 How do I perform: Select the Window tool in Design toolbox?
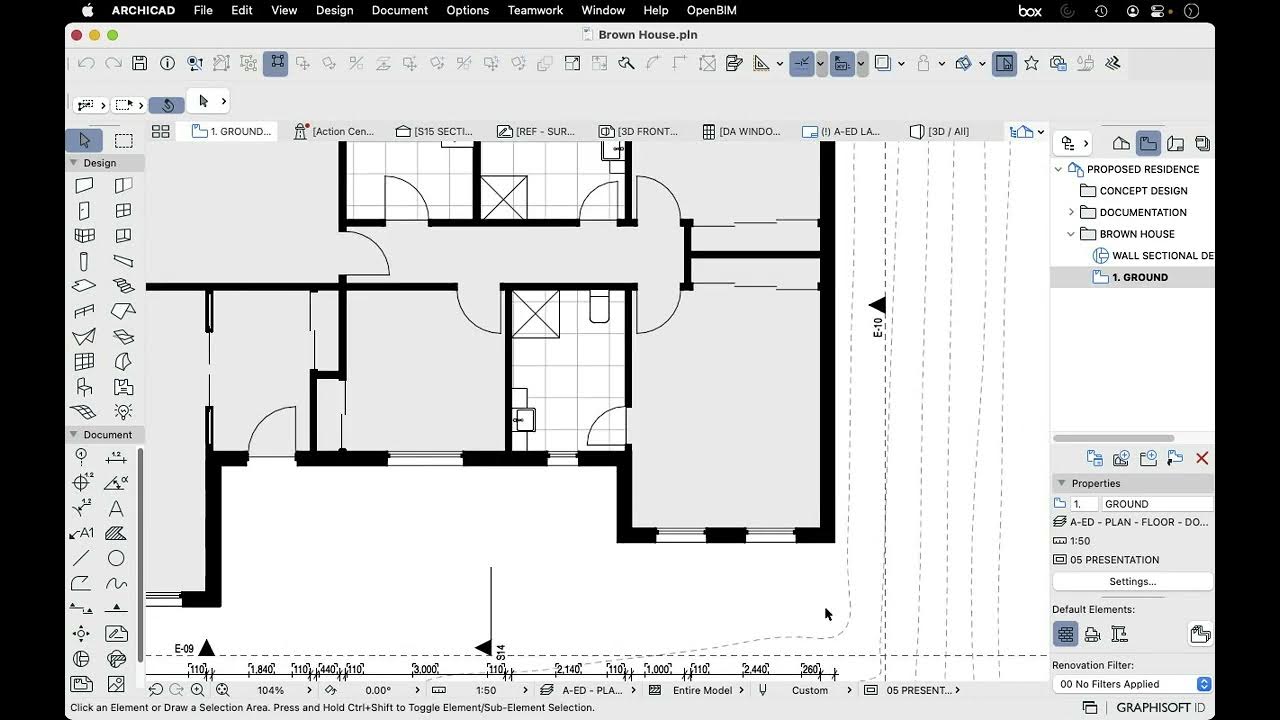[x=123, y=211]
